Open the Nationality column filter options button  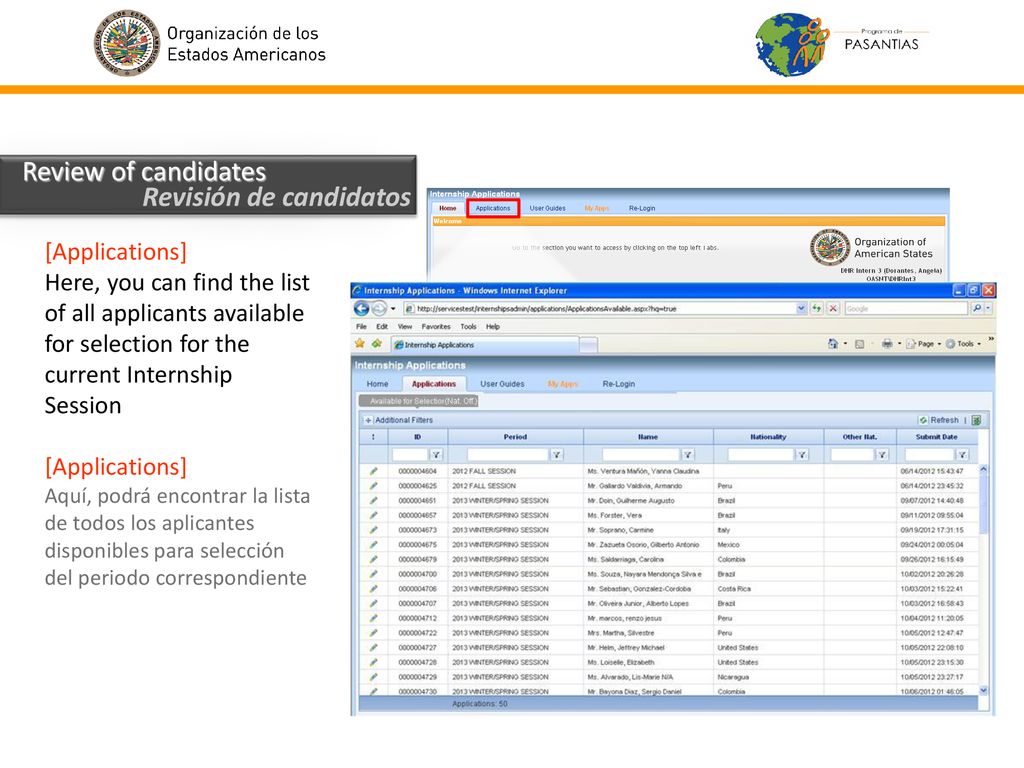tap(802, 455)
